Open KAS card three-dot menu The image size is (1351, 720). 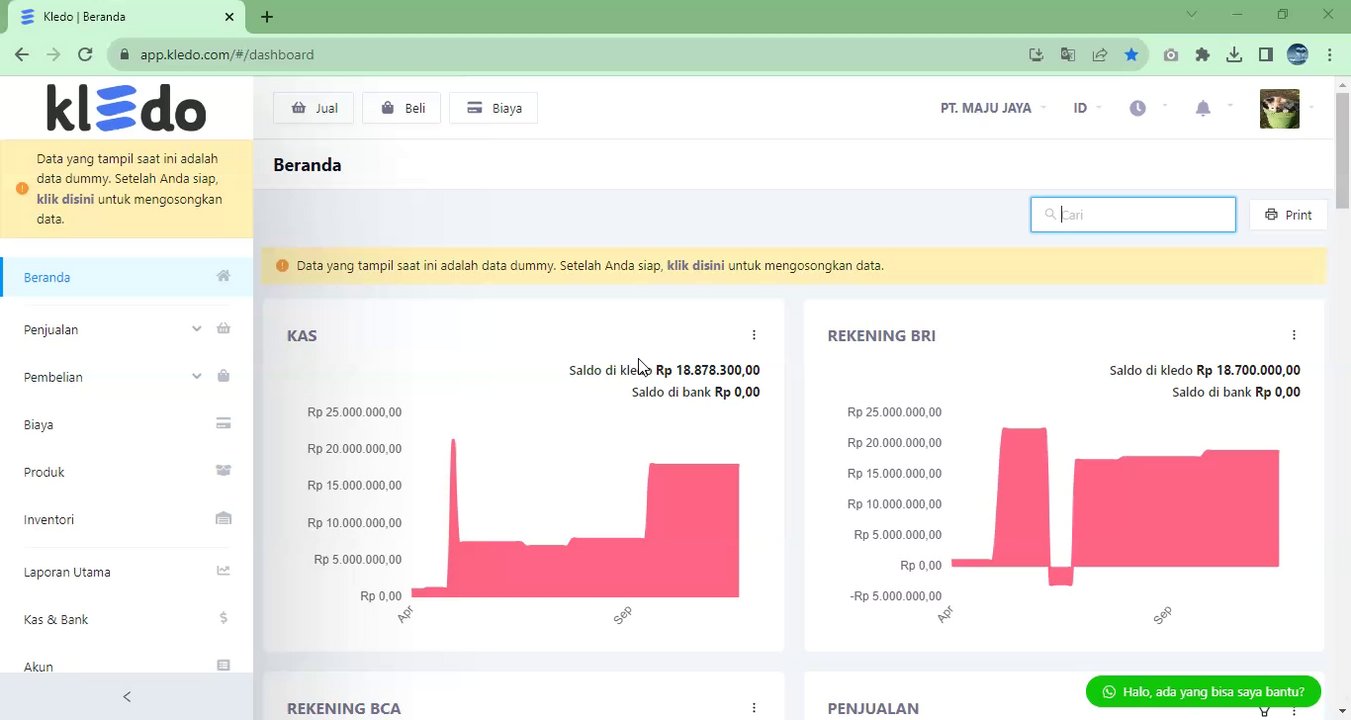point(754,335)
